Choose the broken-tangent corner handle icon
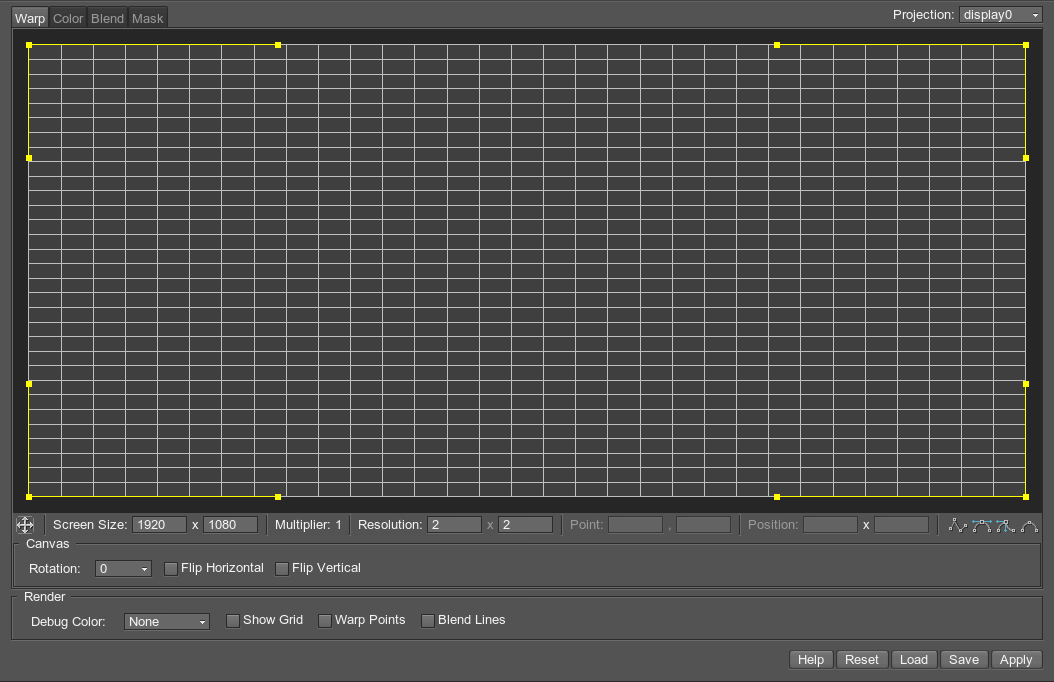The image size is (1054, 682). pos(1005,525)
